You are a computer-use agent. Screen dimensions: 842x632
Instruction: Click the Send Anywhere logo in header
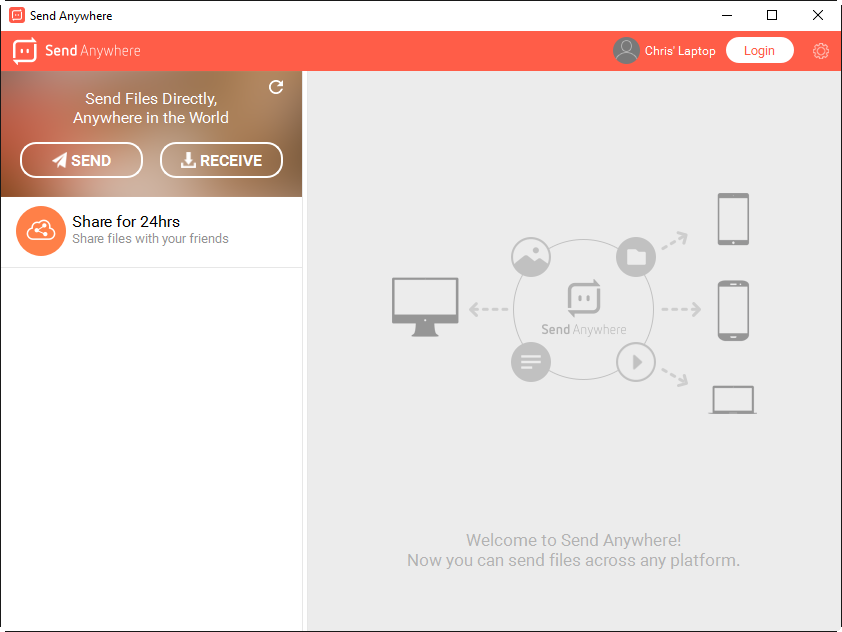pos(77,51)
